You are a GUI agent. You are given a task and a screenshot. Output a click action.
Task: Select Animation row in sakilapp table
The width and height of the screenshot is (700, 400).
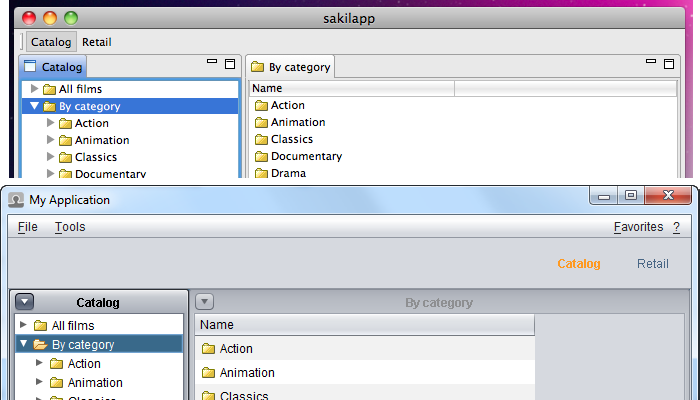(x=463, y=122)
